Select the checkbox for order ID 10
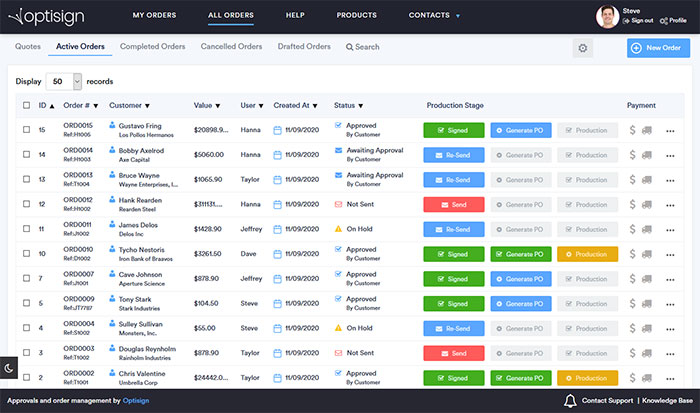700x413 pixels. [x=26, y=254]
